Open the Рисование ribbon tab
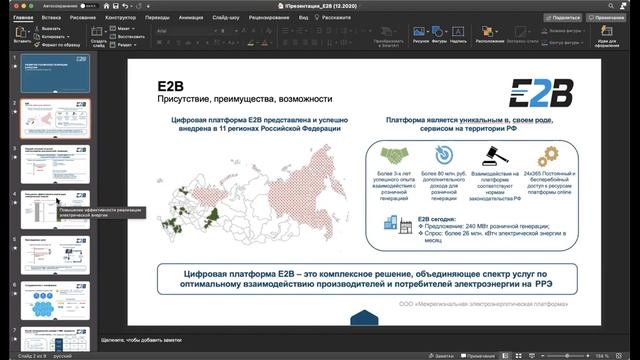Screen dimensions: 640x360 click(82, 18)
